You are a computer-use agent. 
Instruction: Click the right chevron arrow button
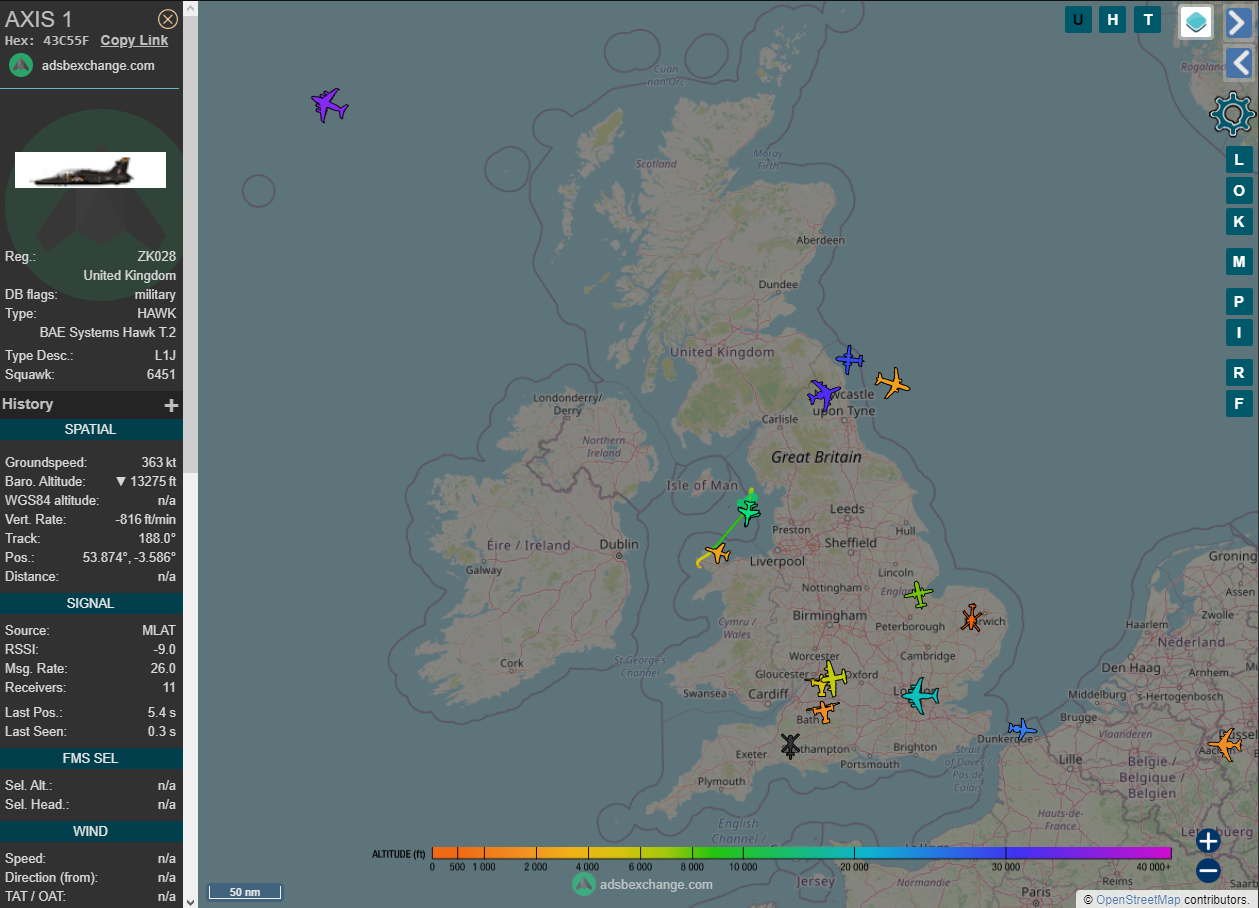1239,22
